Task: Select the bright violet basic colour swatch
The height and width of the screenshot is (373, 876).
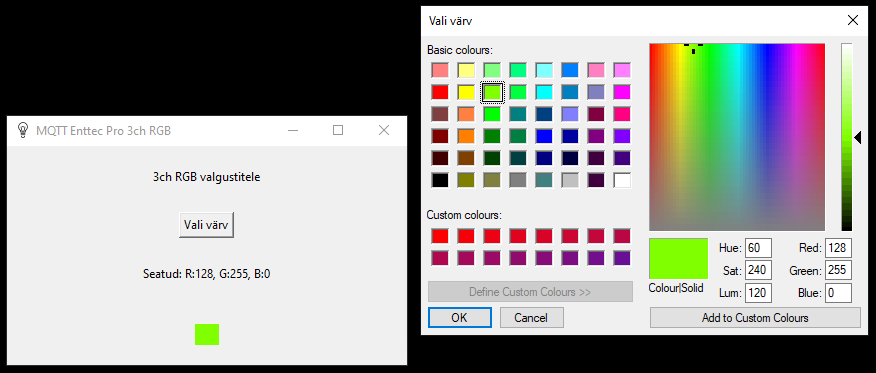Action: pyautogui.click(x=622, y=136)
